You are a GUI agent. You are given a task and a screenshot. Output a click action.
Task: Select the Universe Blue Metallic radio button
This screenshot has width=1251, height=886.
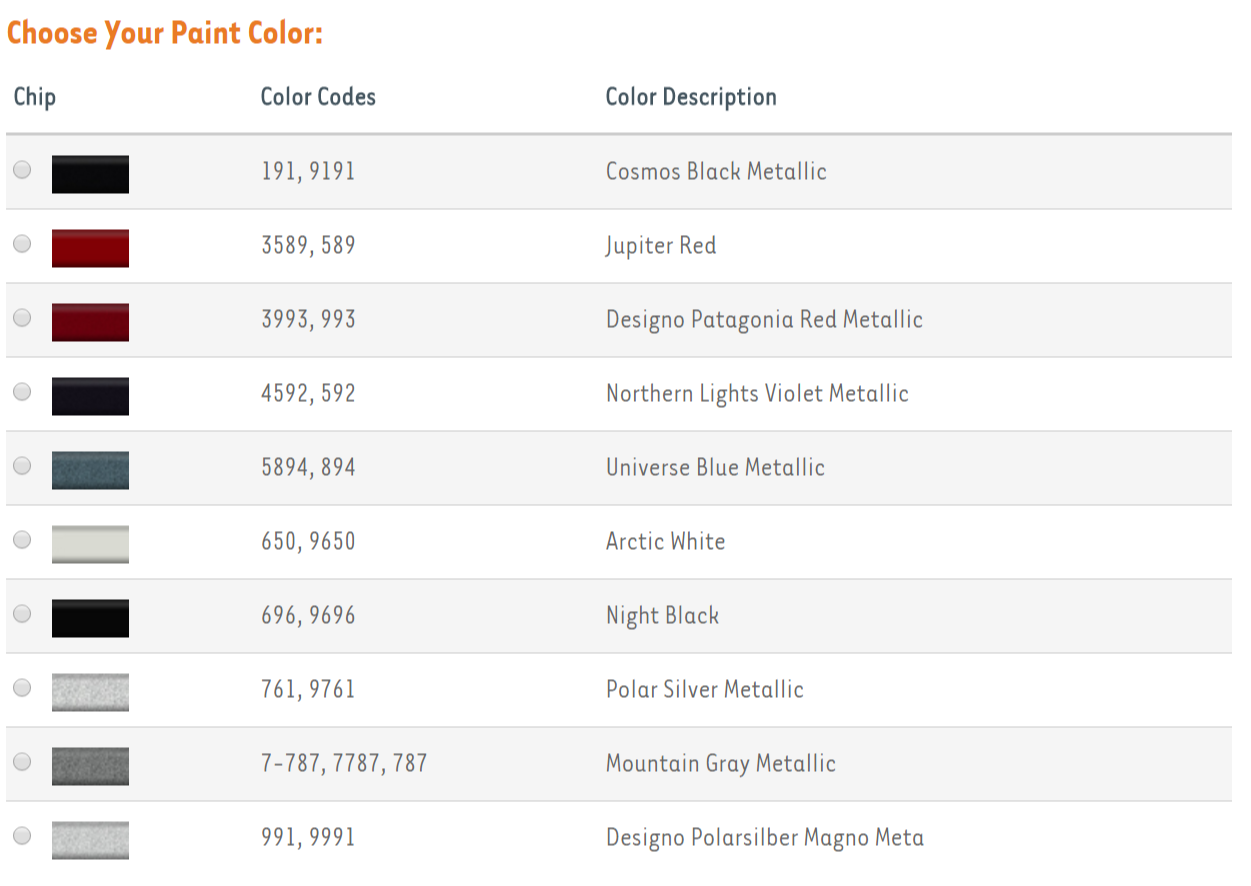pos(22,466)
